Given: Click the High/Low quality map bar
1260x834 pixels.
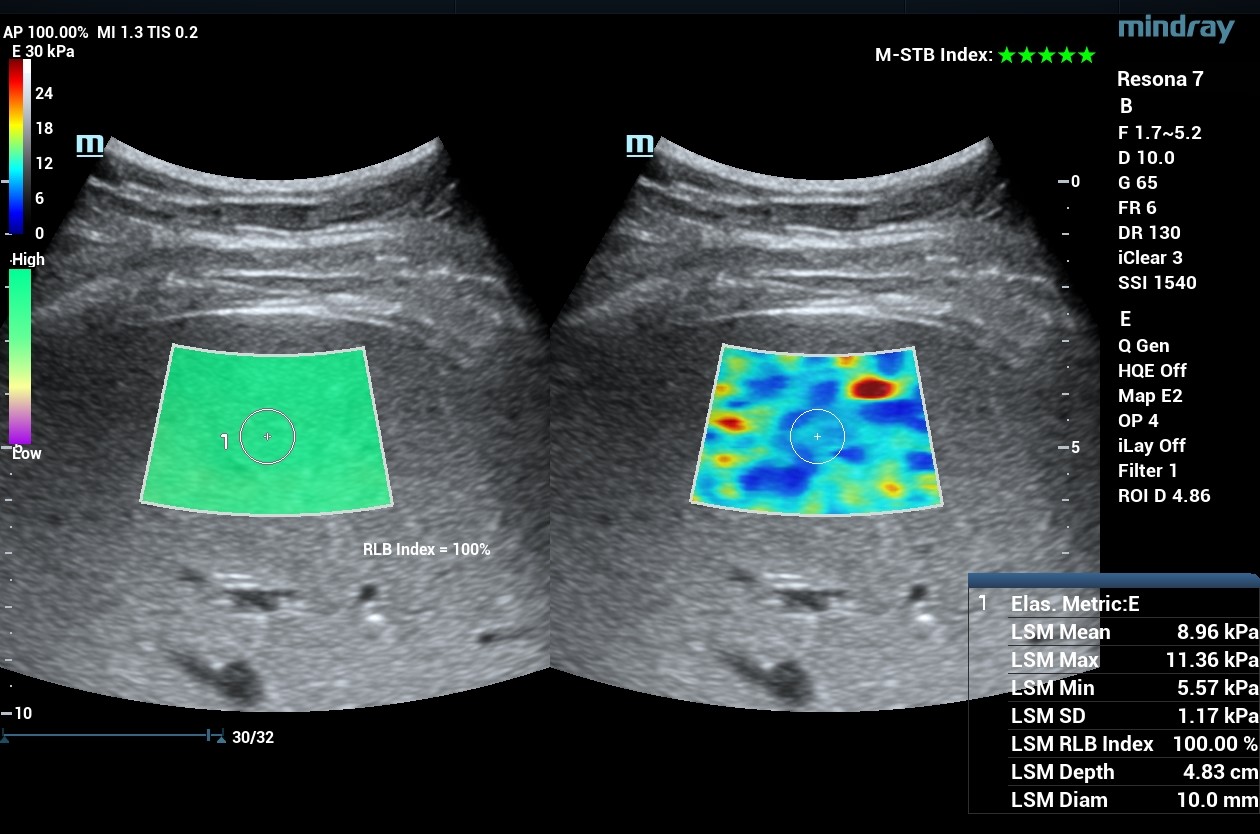Looking at the screenshot, I should tap(20, 355).
